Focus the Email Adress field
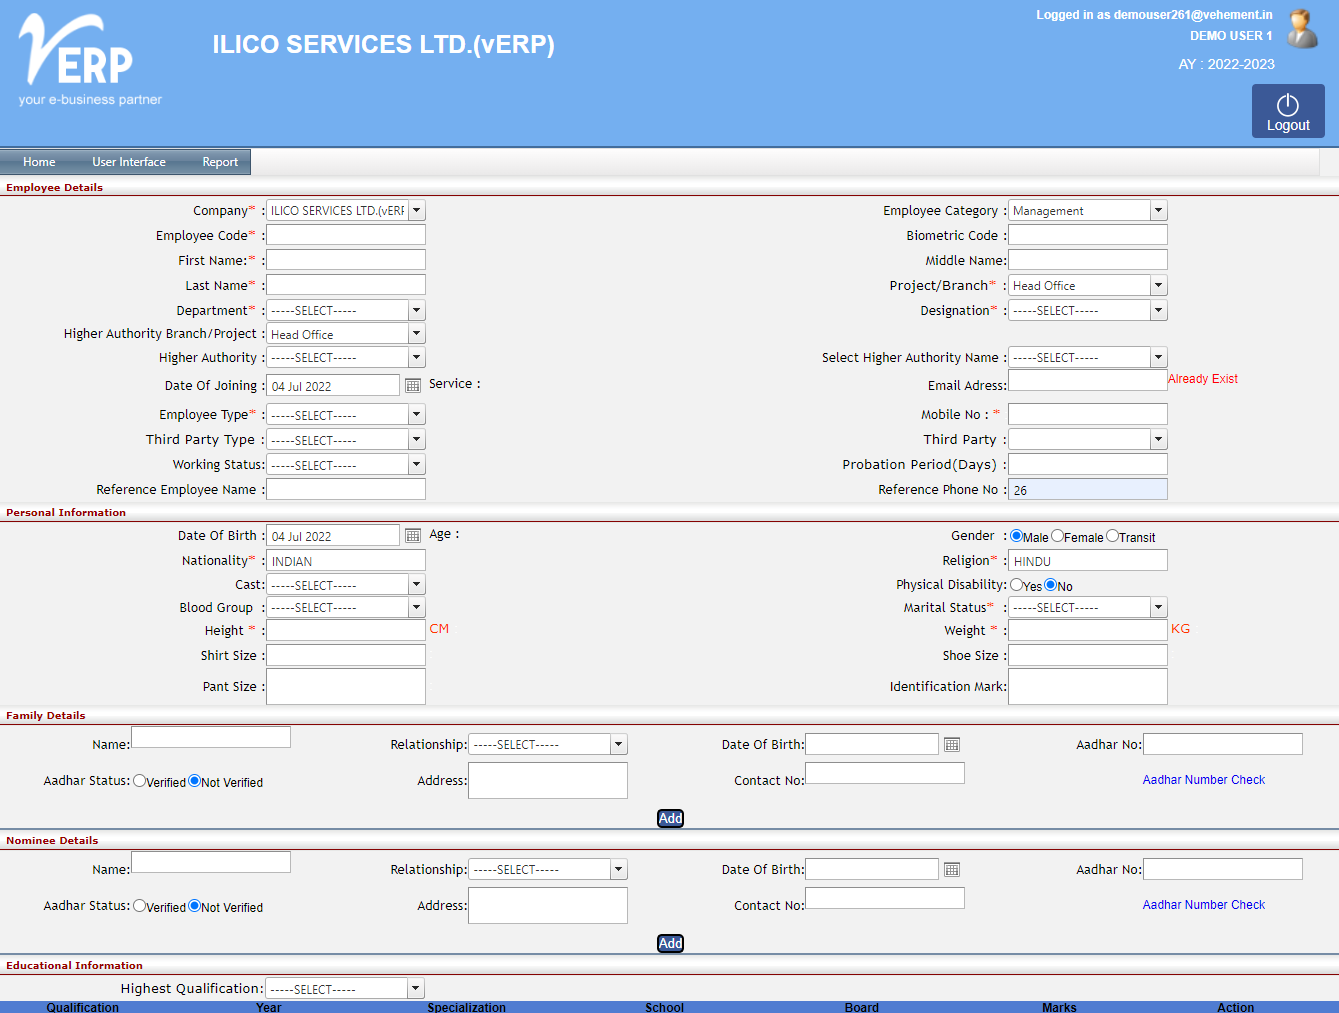Image resolution: width=1339 pixels, height=1013 pixels. click(1088, 380)
